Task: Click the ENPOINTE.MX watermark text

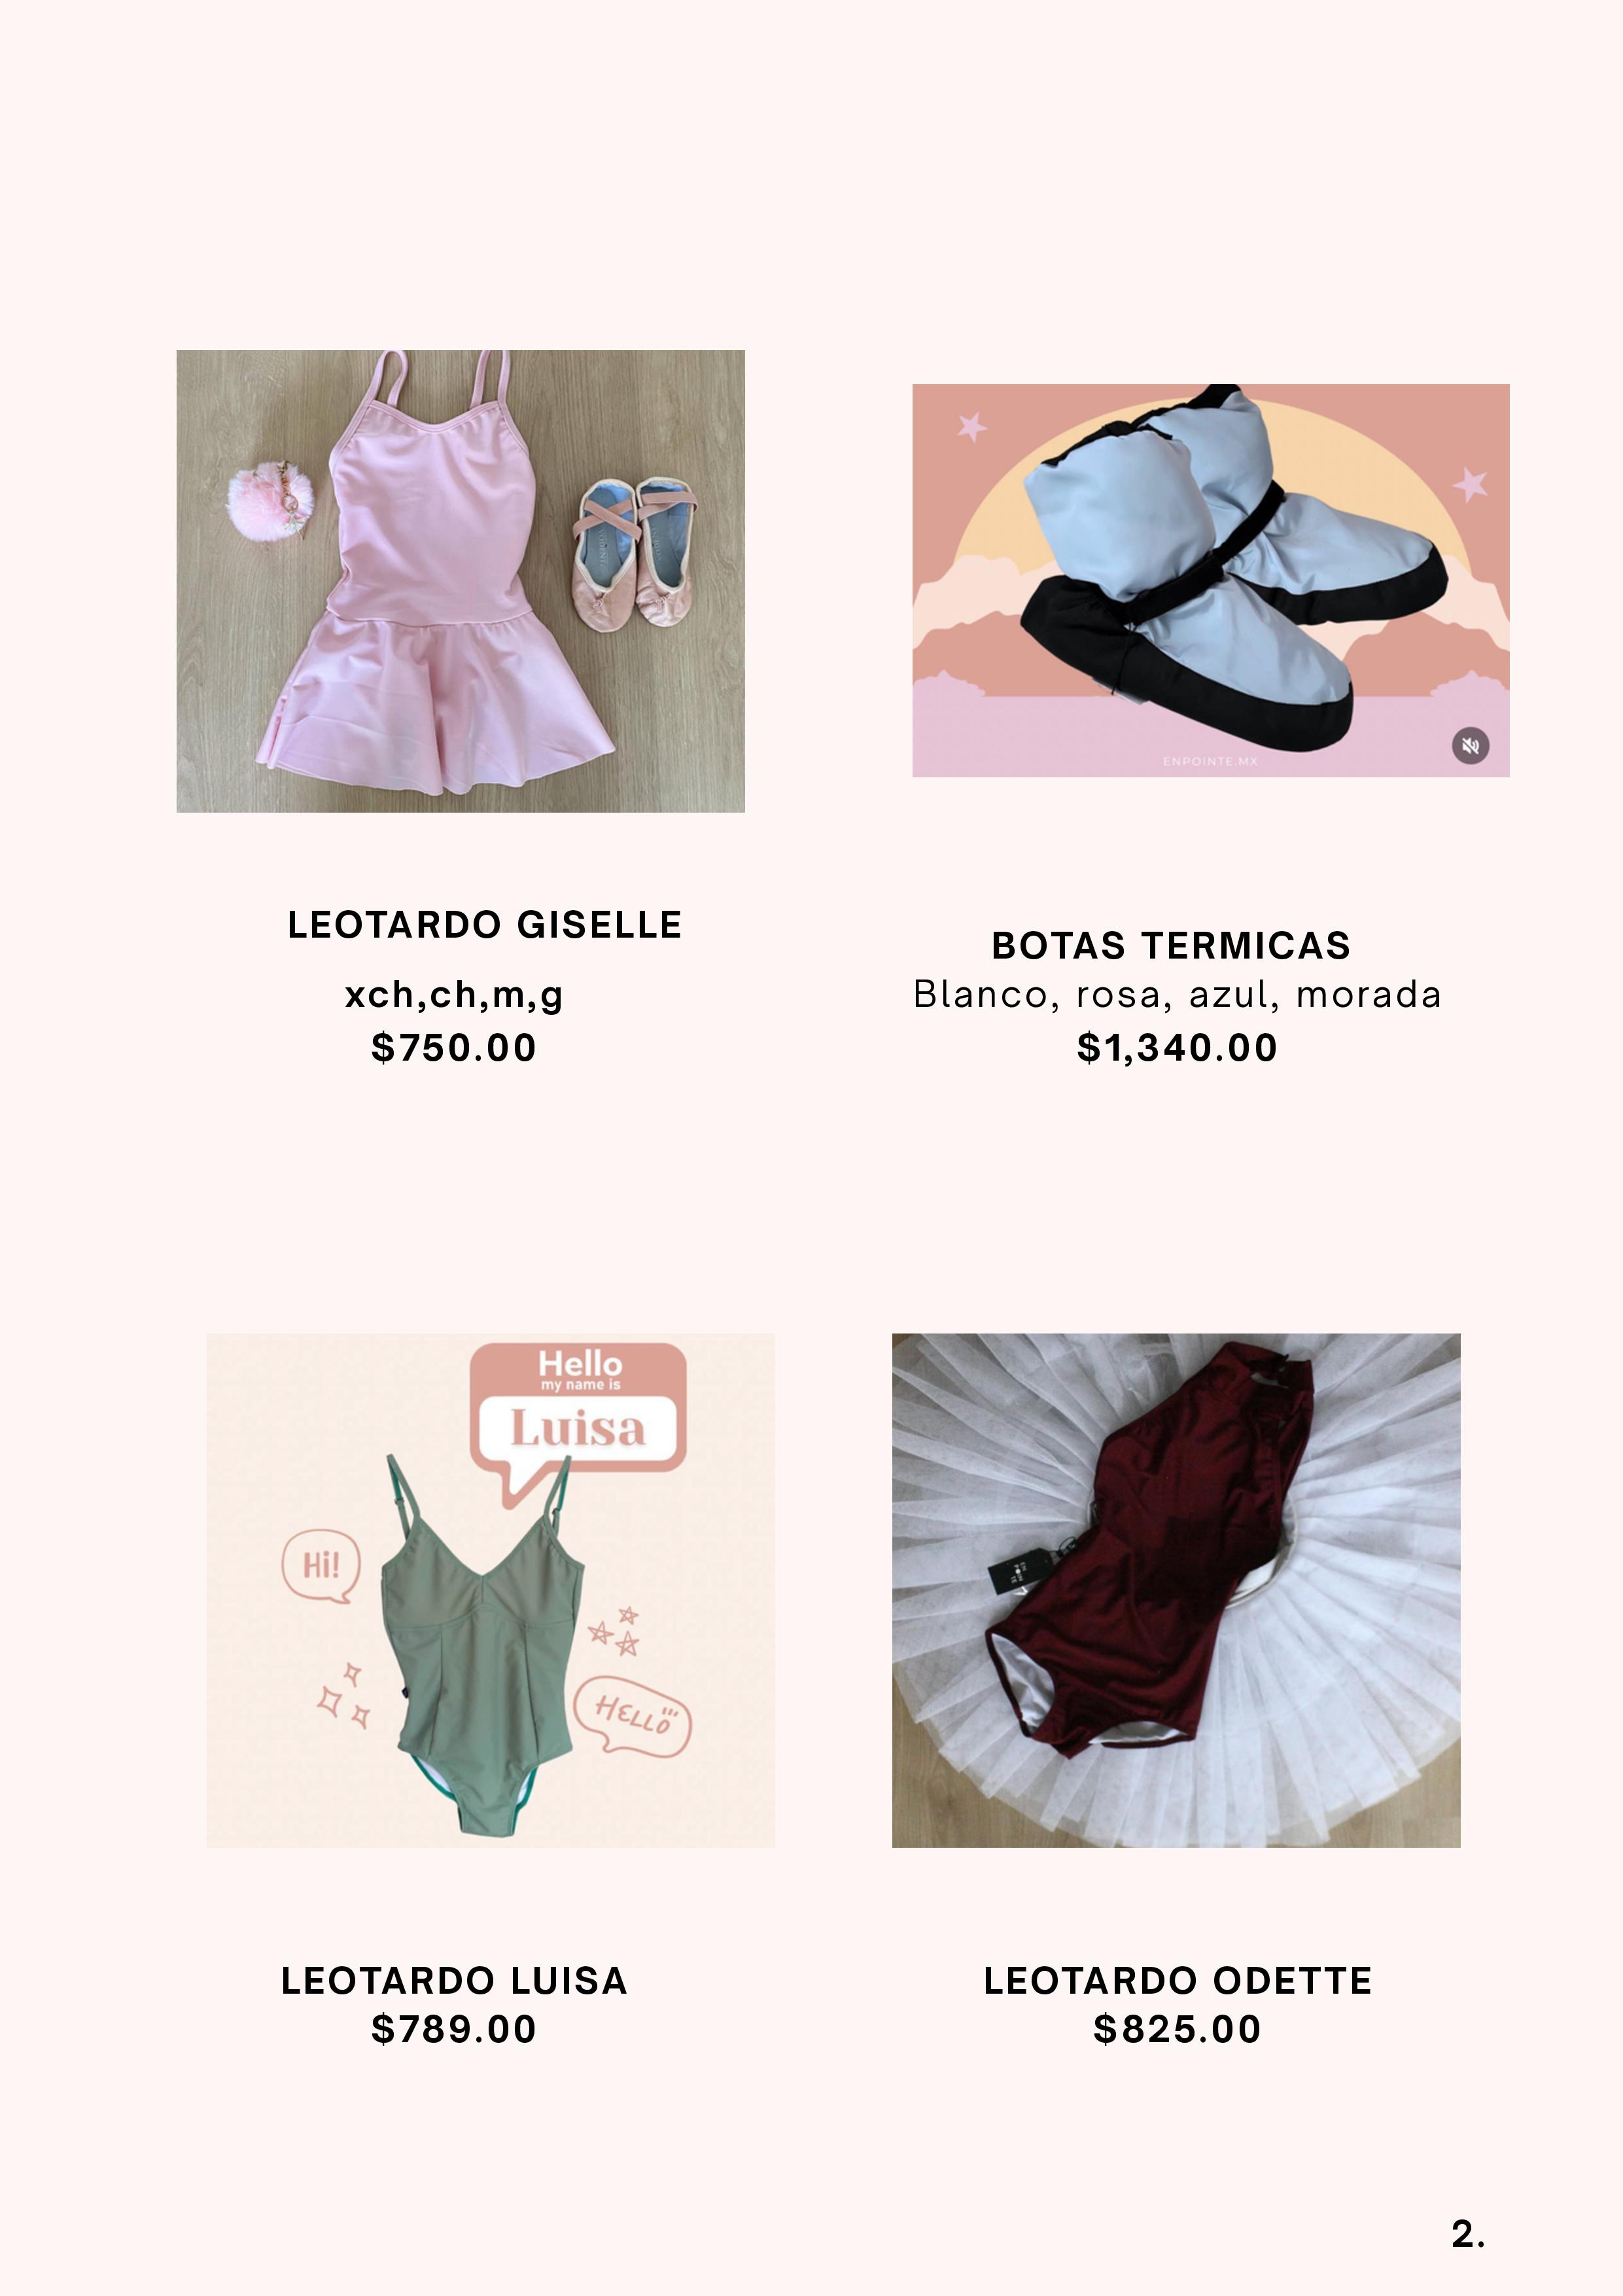Action: click(x=1210, y=762)
